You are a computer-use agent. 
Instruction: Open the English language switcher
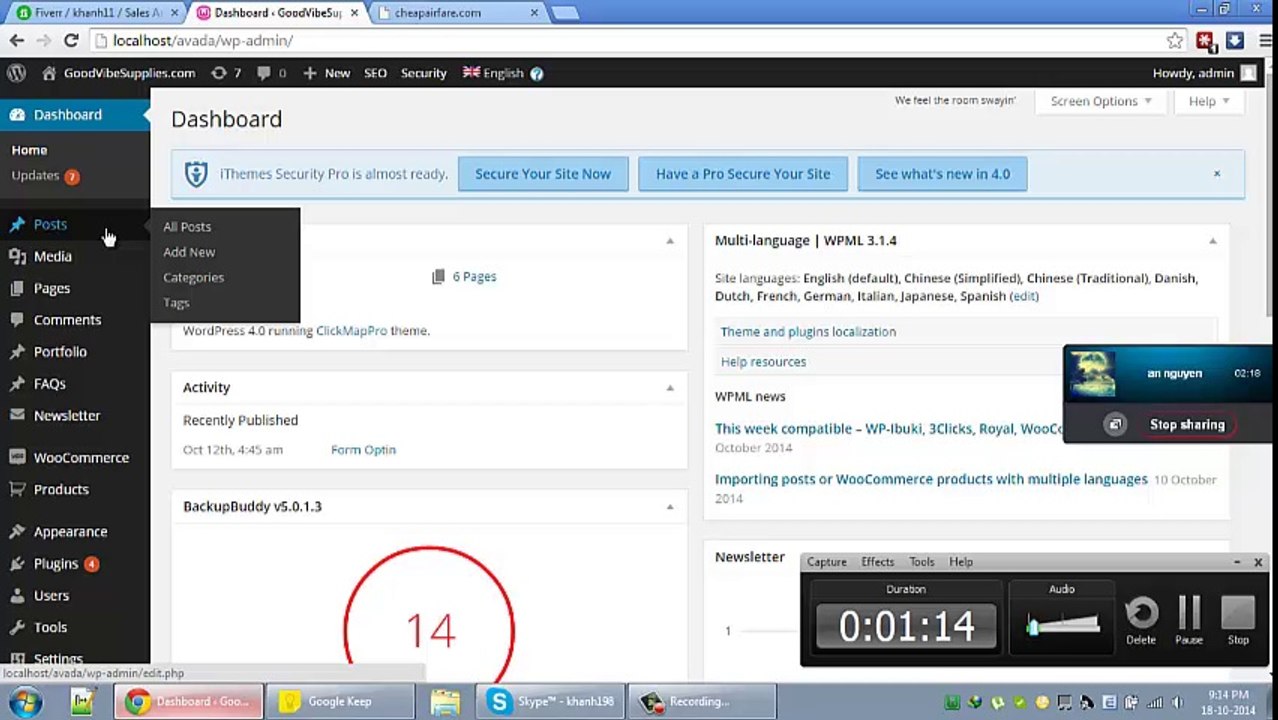tap(493, 73)
